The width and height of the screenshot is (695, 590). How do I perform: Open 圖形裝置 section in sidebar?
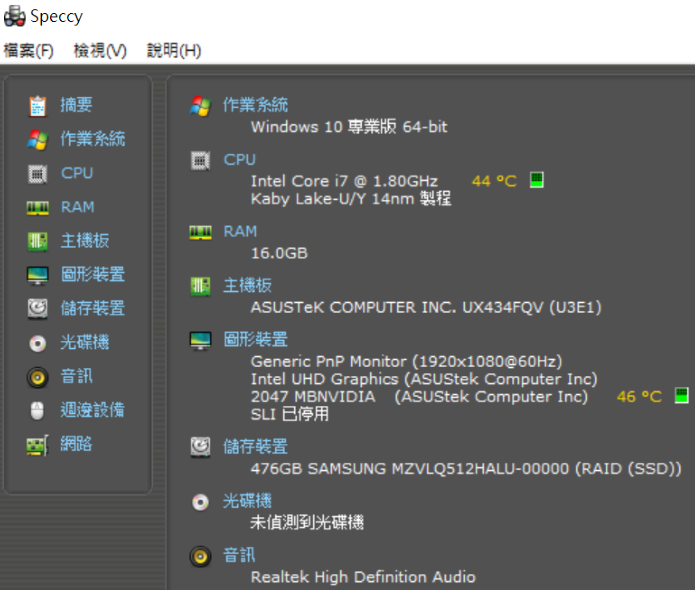(x=93, y=274)
